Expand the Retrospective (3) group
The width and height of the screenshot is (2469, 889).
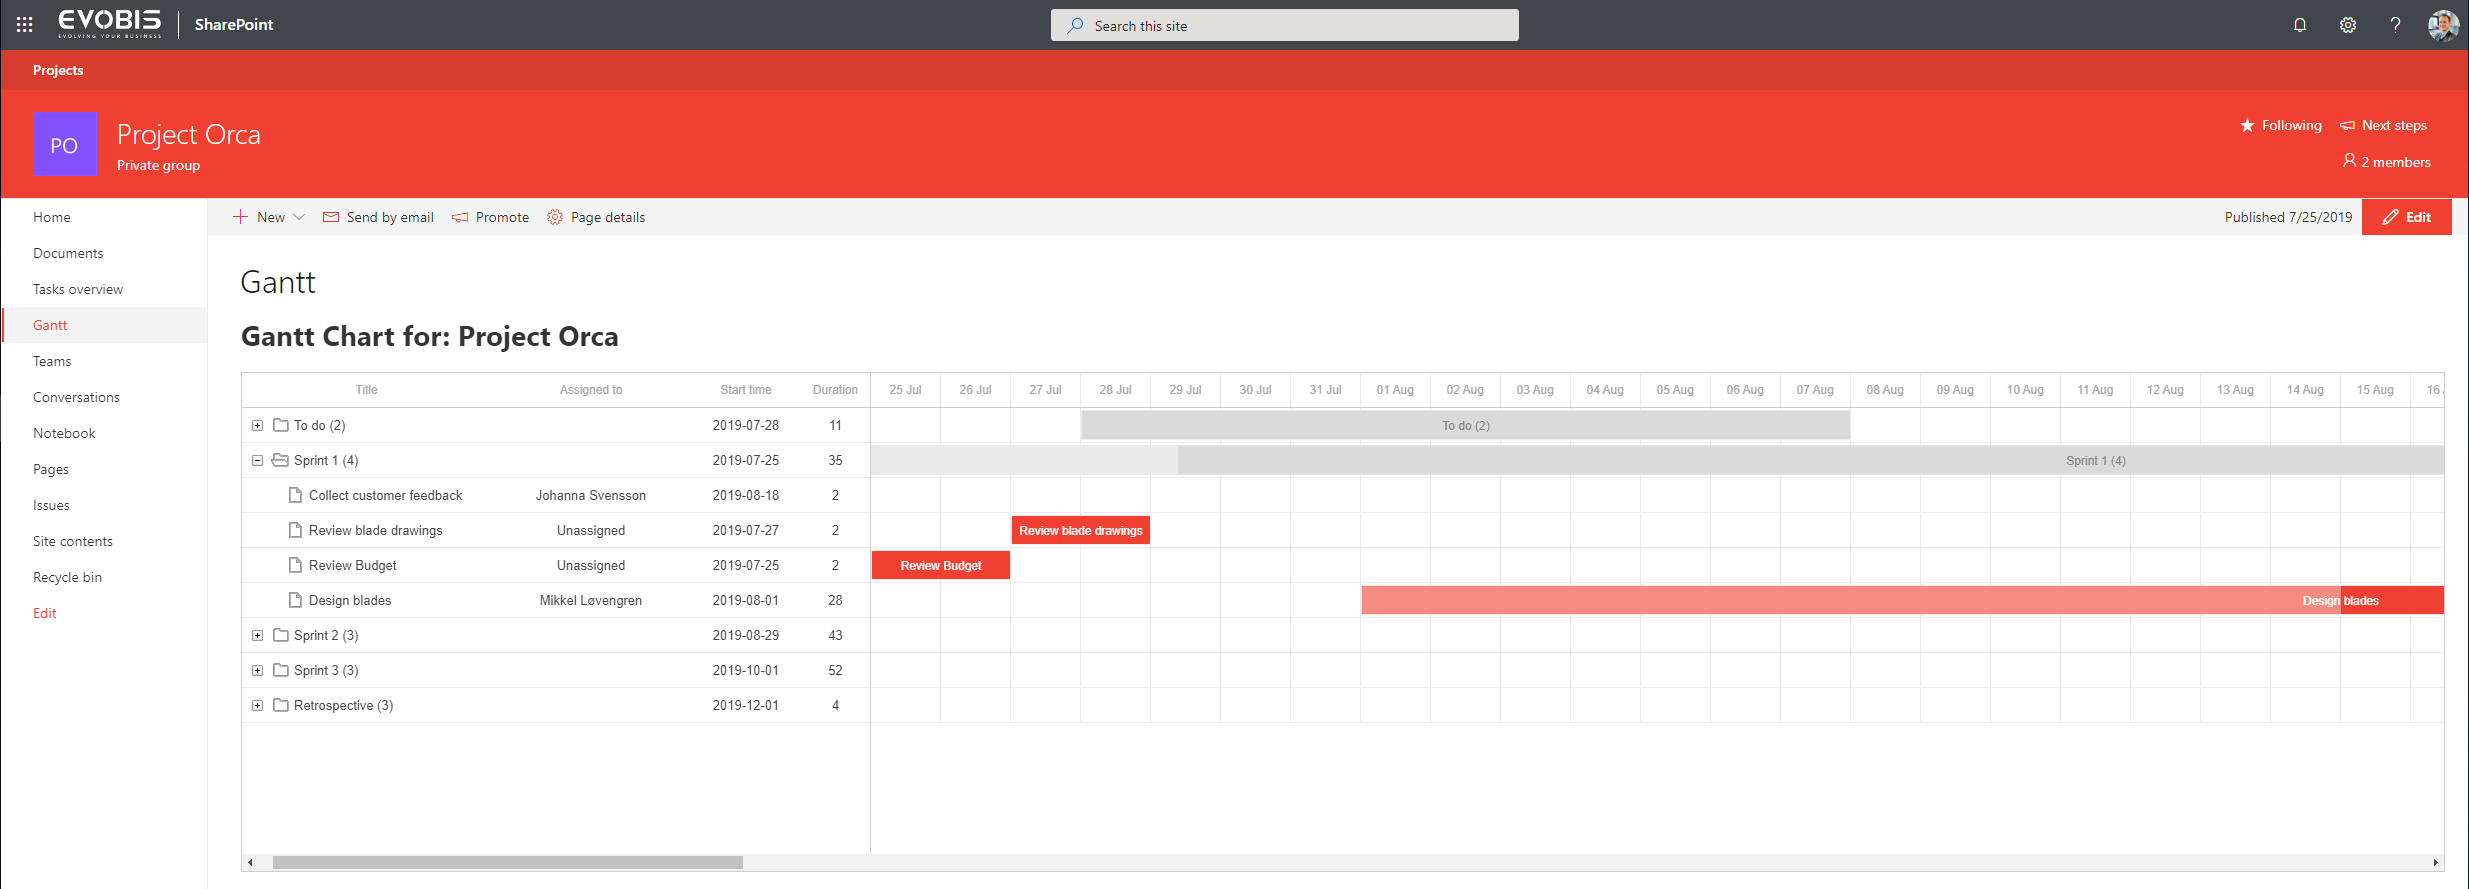pyautogui.click(x=257, y=705)
